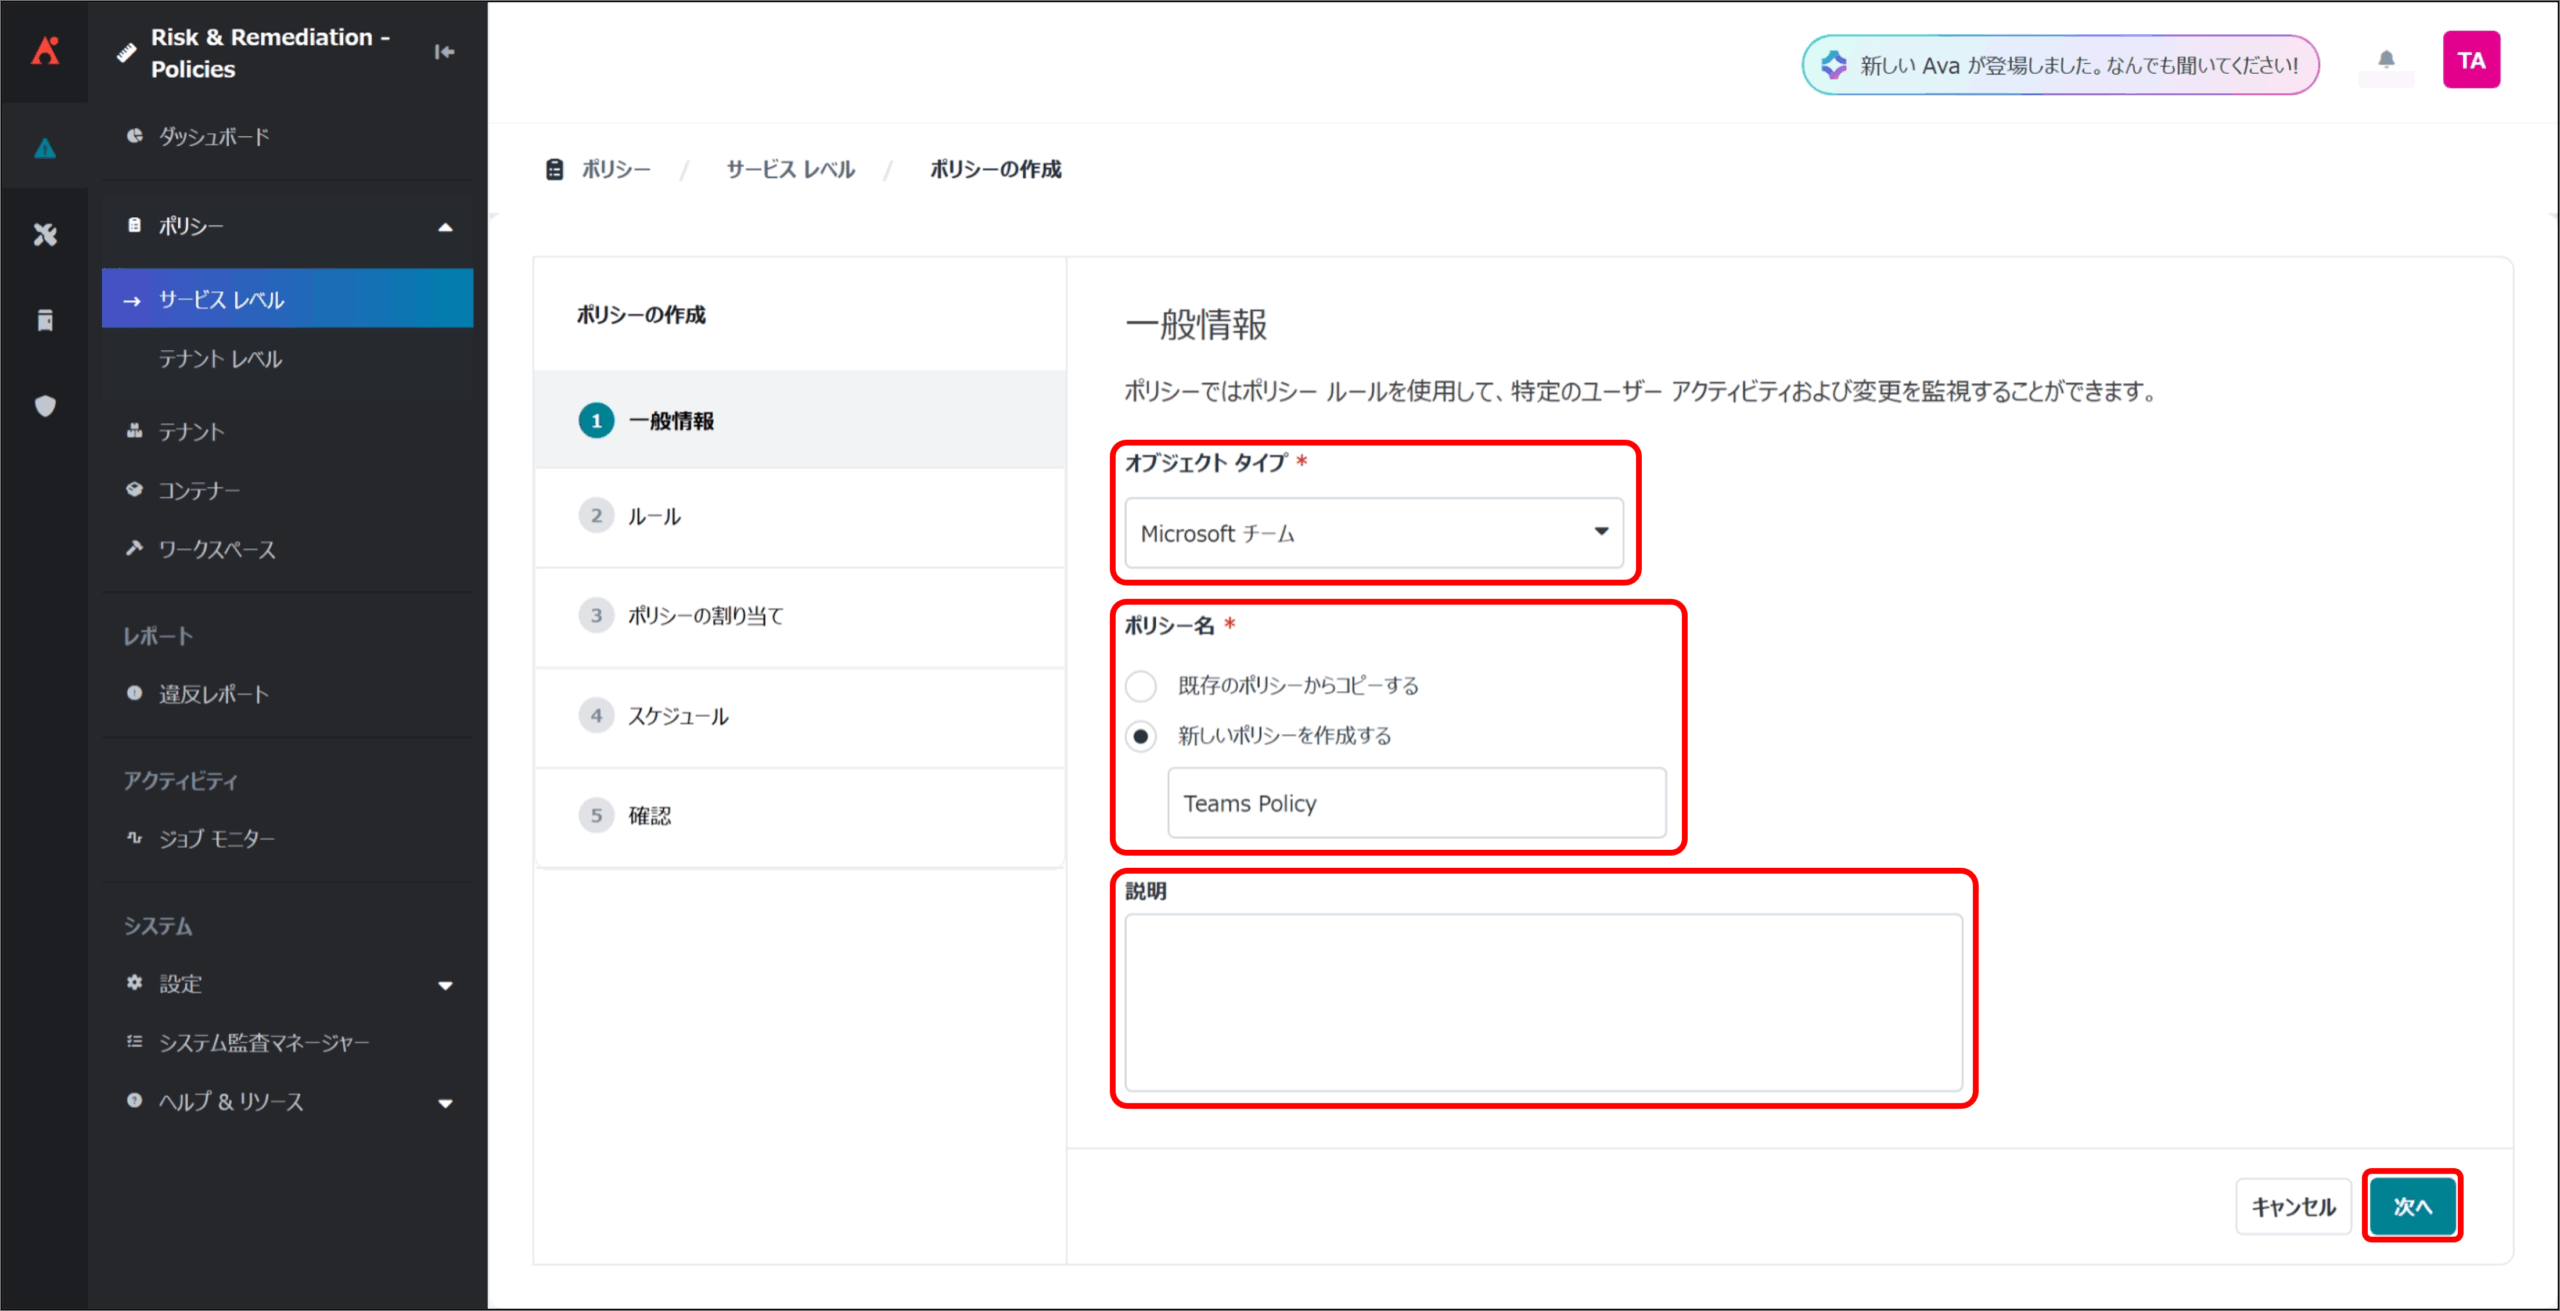Click the キャンセル button
Screen dimensions: 2560x1311
click(2292, 1207)
